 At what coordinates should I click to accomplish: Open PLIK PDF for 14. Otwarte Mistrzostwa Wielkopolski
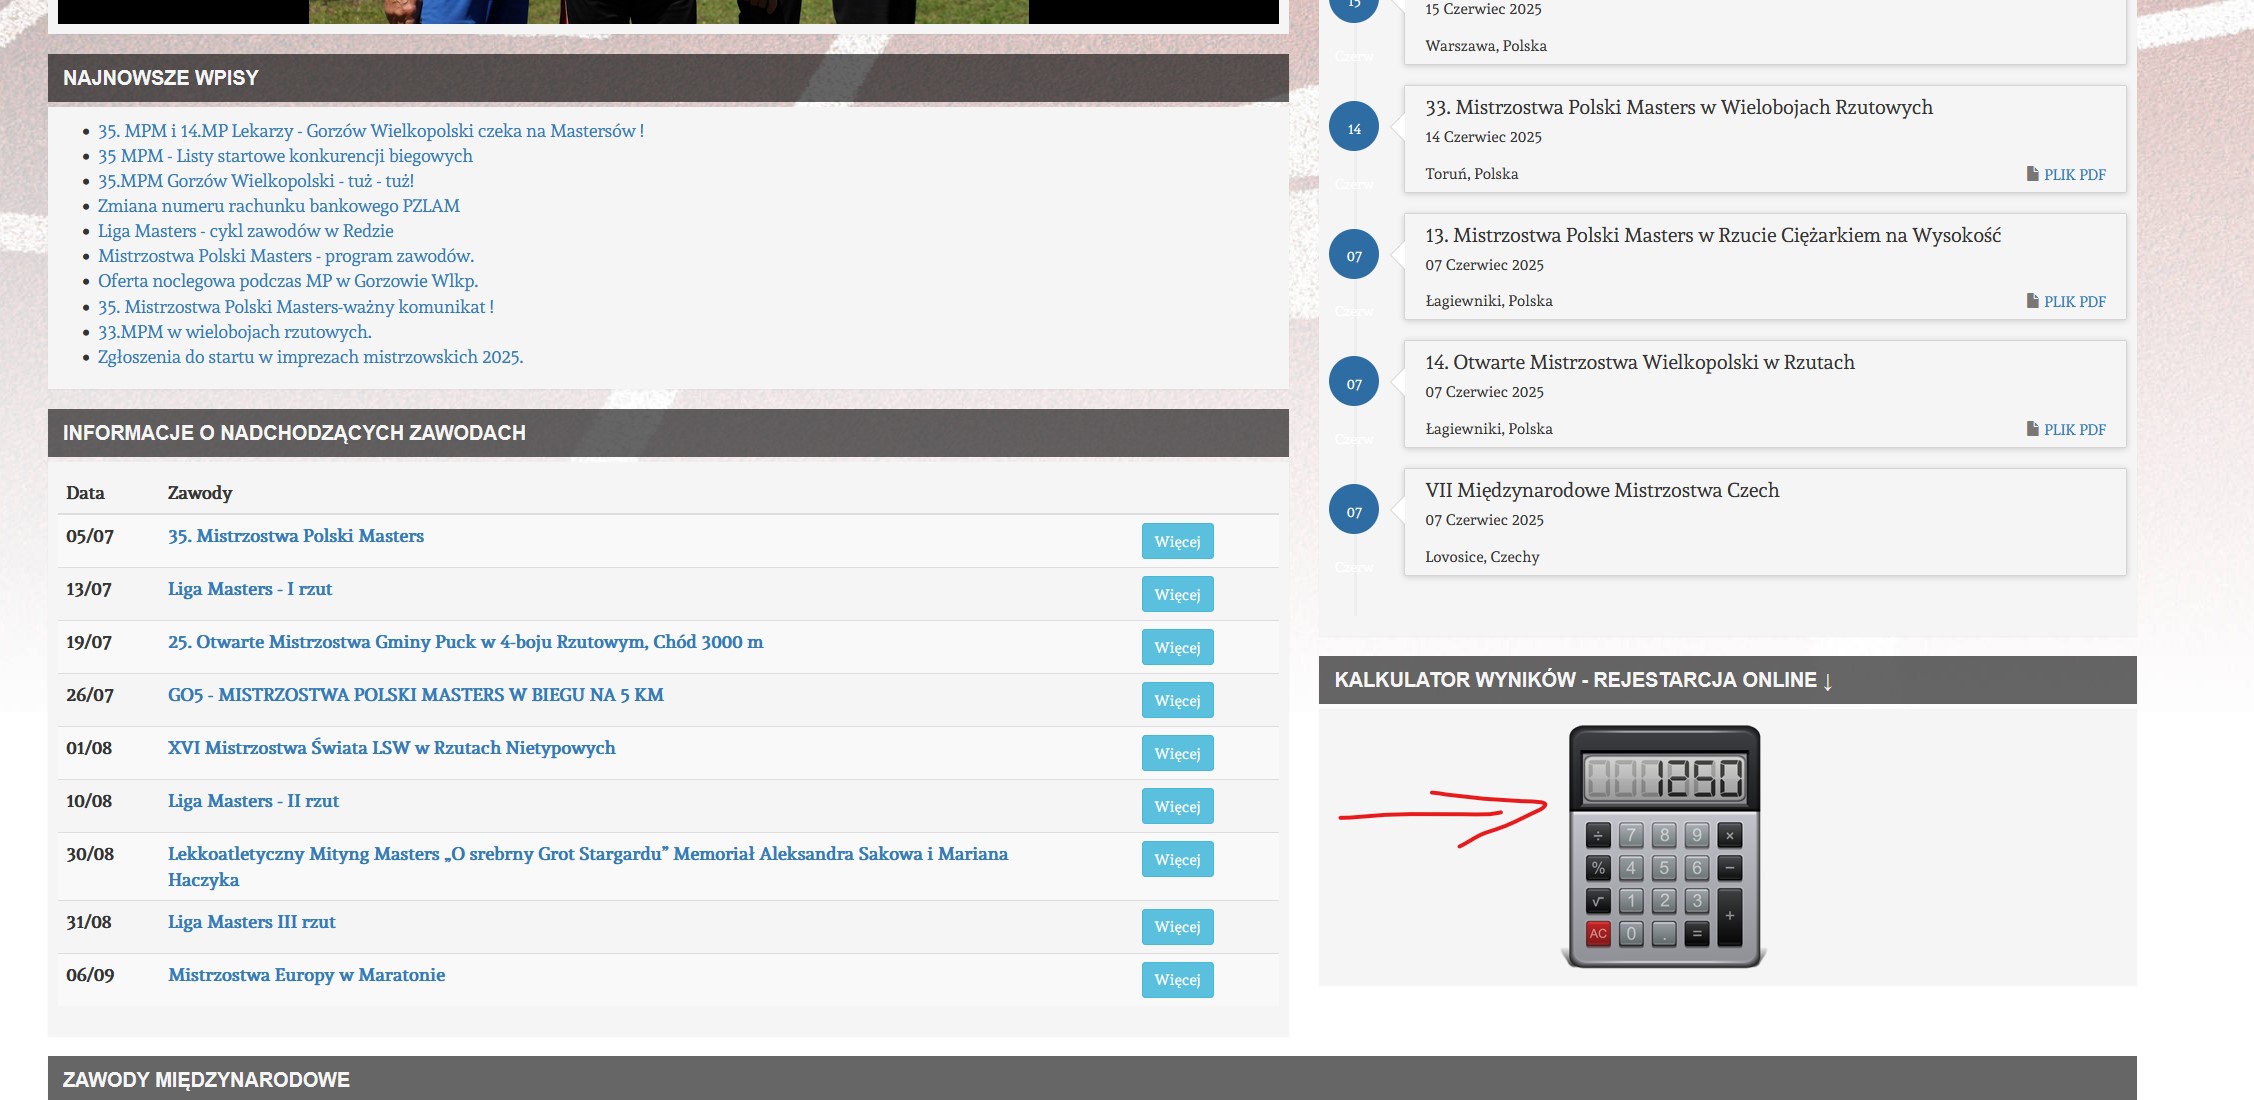tap(2073, 429)
